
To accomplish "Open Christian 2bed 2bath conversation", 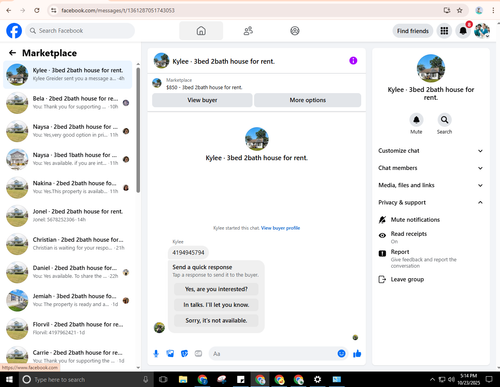I will click(68, 244).
